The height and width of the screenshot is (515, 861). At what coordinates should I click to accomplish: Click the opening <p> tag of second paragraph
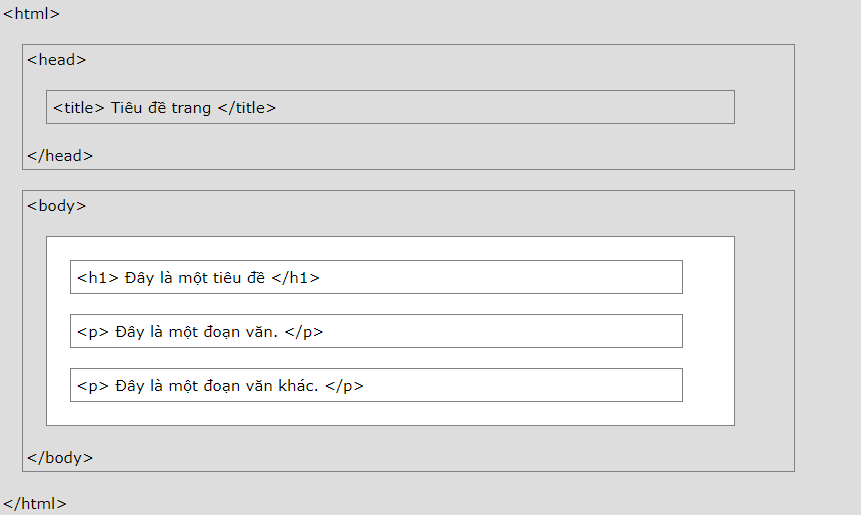(93, 386)
